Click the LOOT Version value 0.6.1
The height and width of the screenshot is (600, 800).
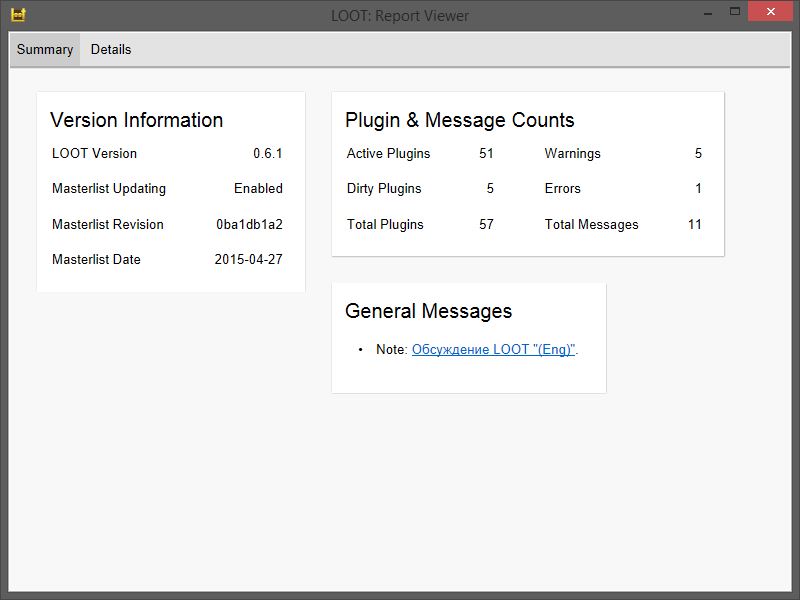(268, 154)
